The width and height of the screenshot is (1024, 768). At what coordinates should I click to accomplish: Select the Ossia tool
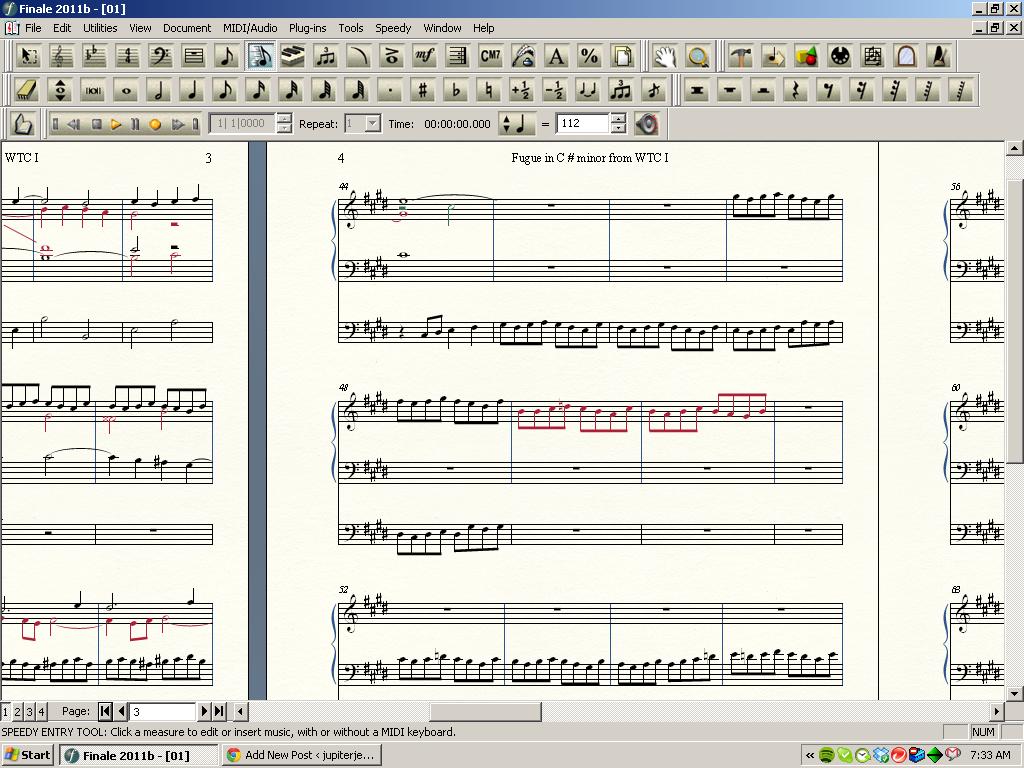(x=873, y=56)
